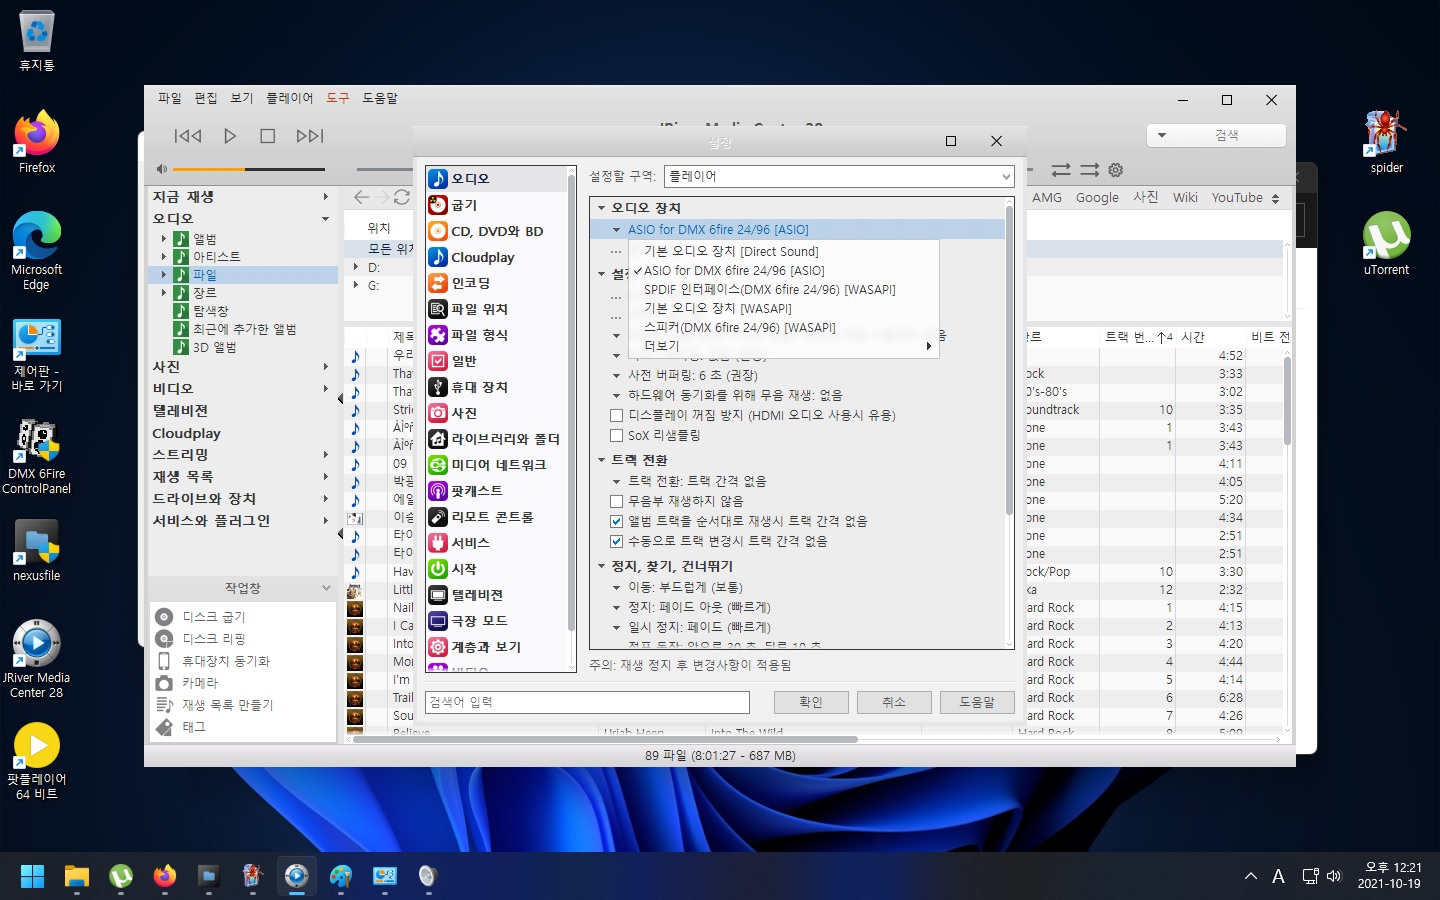
Task: Collapse the 트랙 전환 section
Action: pos(601,460)
